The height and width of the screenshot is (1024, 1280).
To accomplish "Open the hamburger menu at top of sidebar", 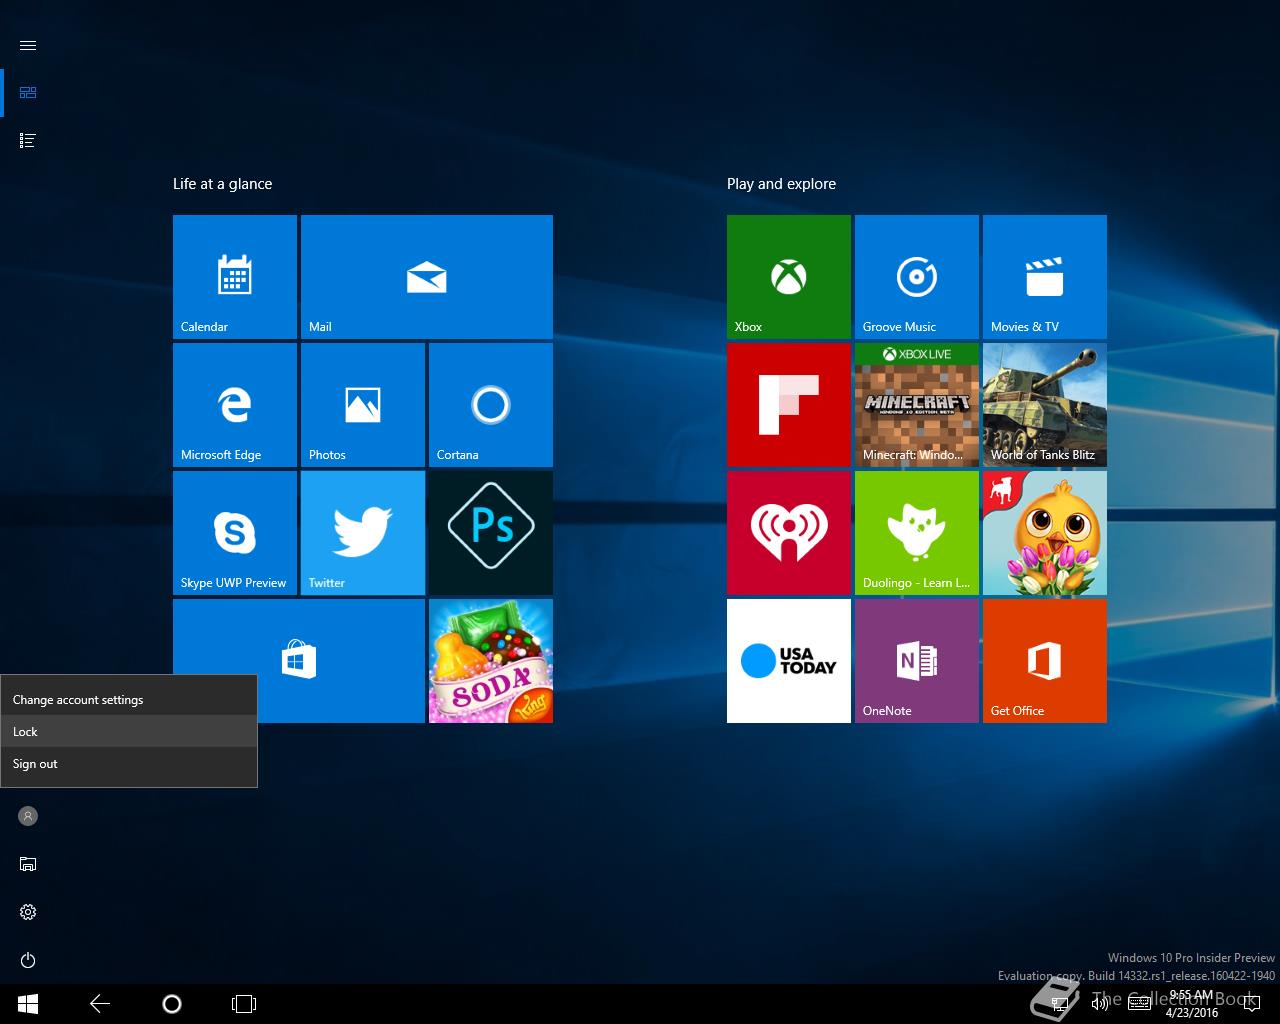I will (28, 46).
